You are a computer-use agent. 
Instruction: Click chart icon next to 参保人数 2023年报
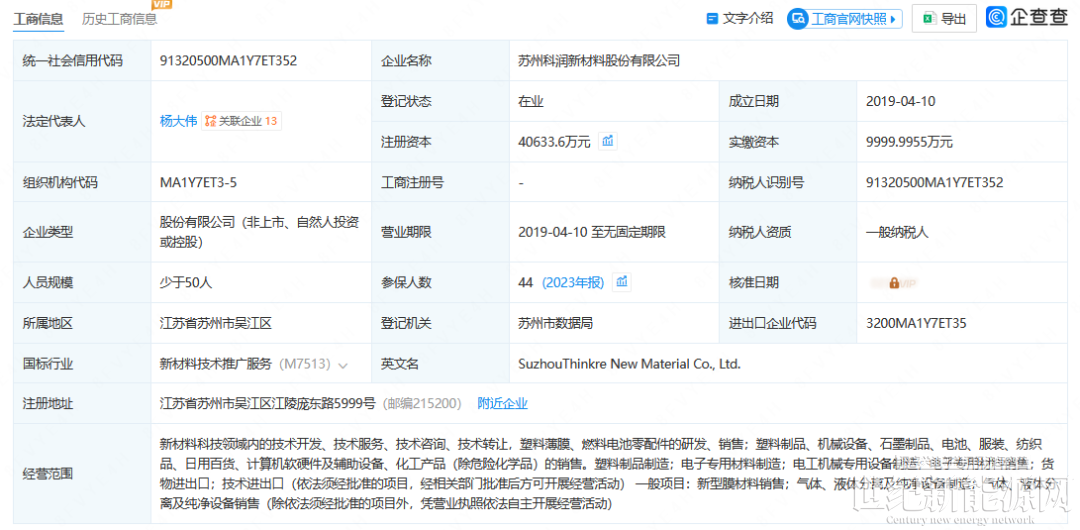pos(622,281)
